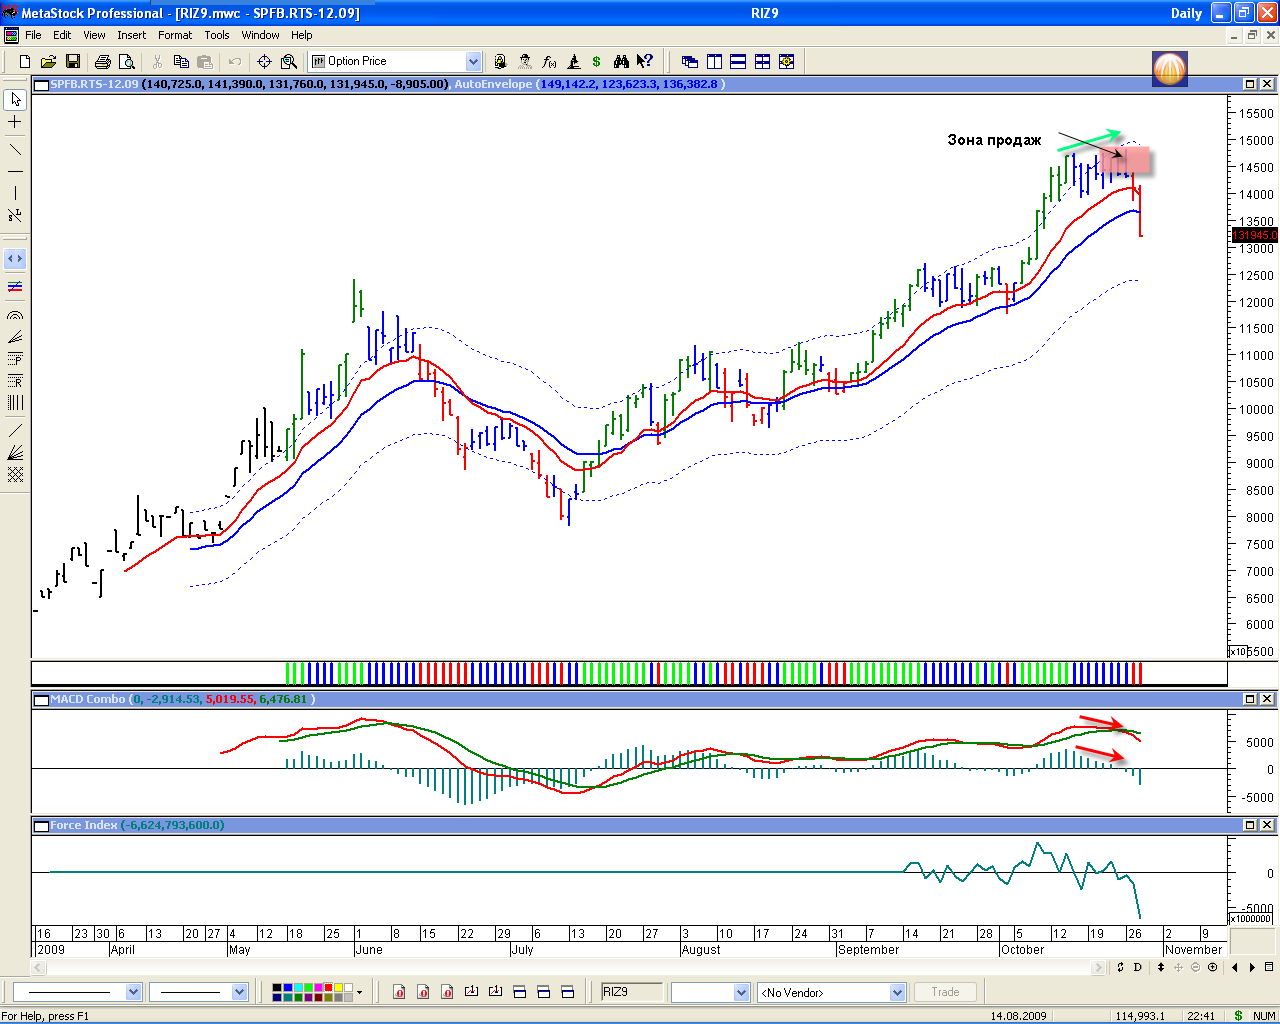
Task: Click the Trade button
Action: (x=945, y=992)
